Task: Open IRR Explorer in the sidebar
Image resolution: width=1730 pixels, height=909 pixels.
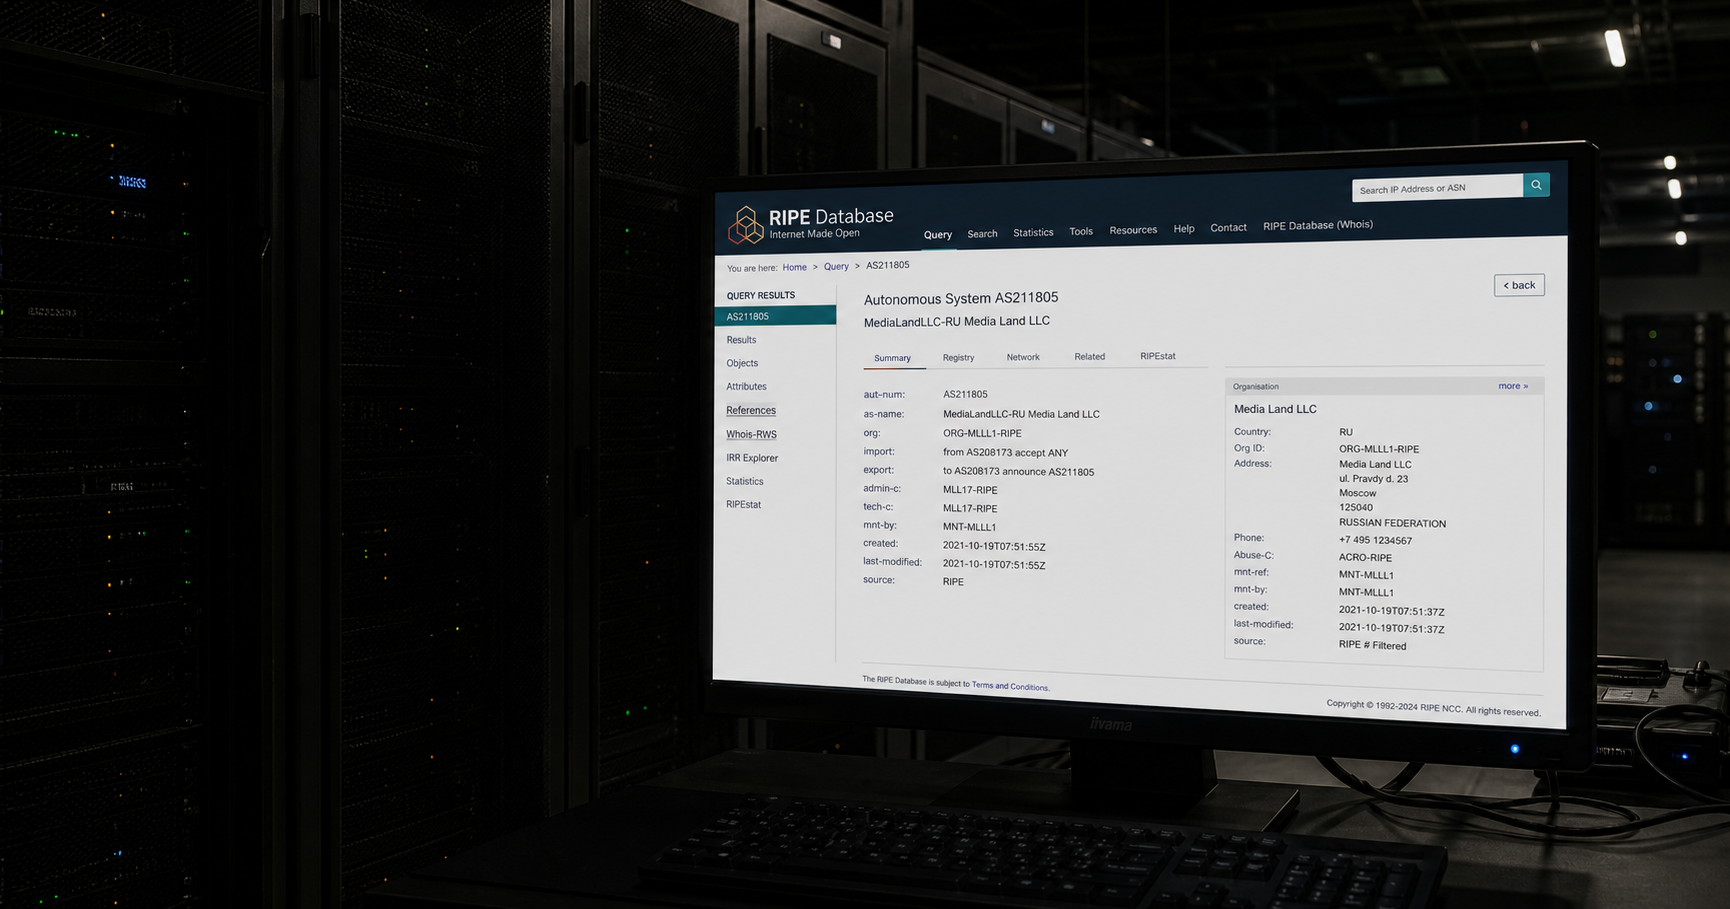Action: pyautogui.click(x=752, y=458)
